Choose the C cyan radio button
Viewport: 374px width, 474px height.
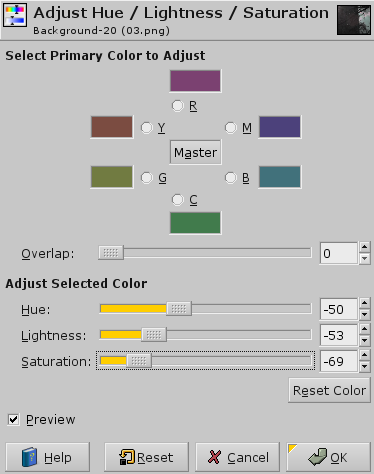point(178,200)
